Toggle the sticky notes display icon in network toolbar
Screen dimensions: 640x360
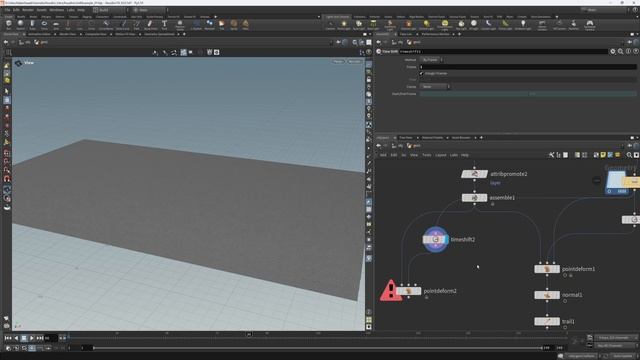(x=603, y=155)
